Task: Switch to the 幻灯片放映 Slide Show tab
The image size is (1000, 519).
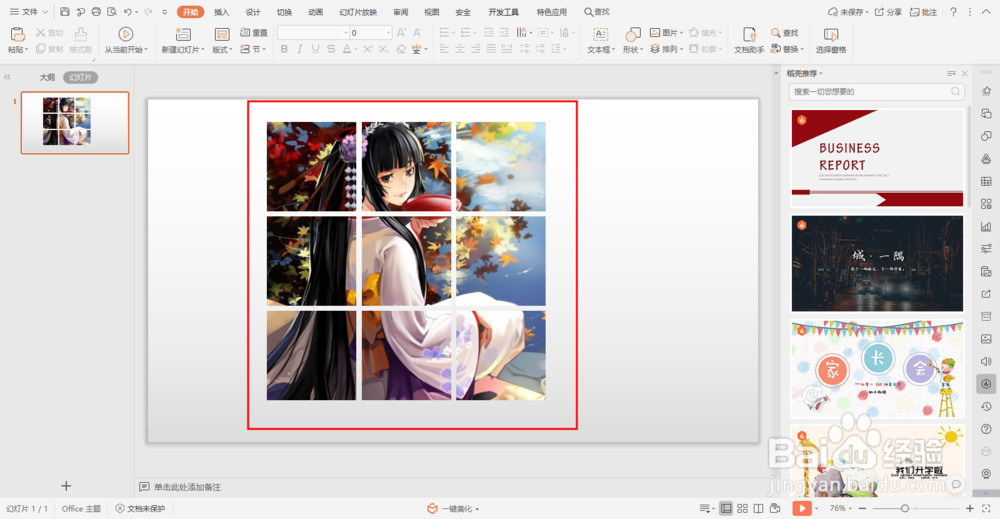Action: [x=358, y=12]
